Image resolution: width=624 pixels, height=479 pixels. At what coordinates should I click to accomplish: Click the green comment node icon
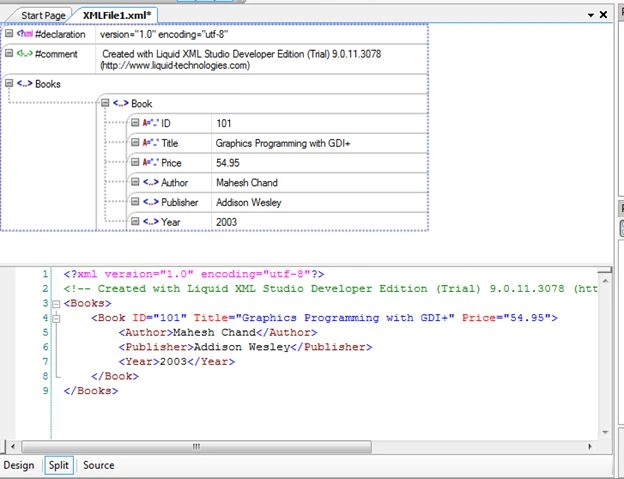tap(25, 53)
